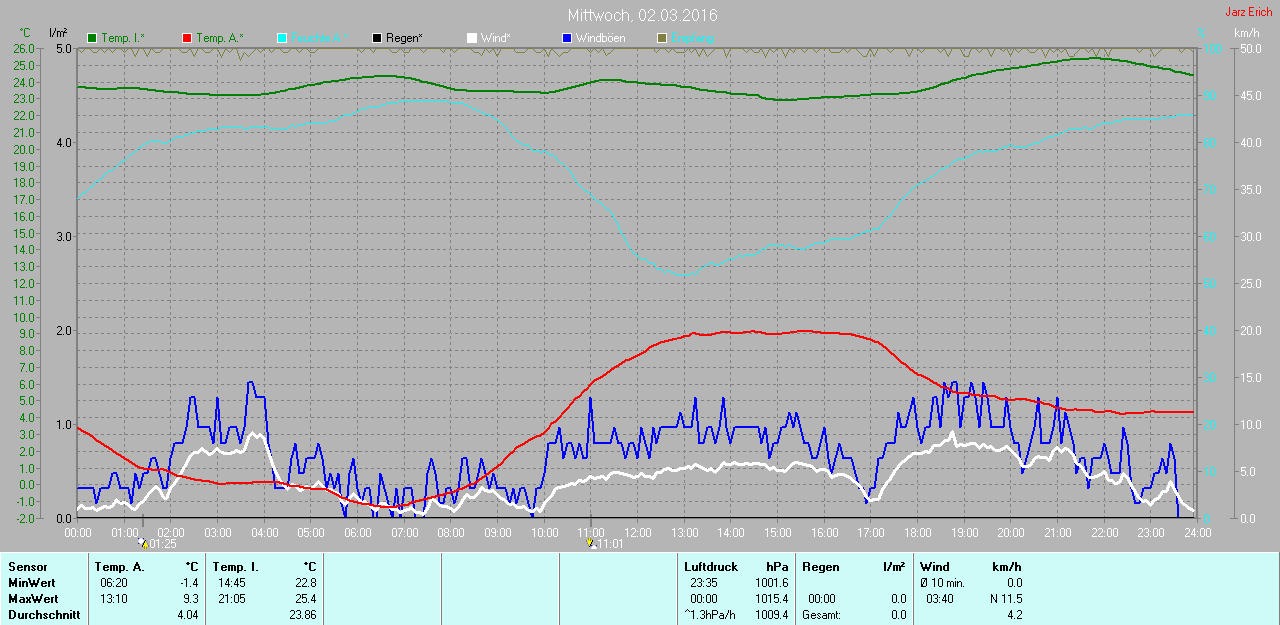1280x625 pixels.
Task: Click the 'Wind' column header in table
Action: [935, 567]
